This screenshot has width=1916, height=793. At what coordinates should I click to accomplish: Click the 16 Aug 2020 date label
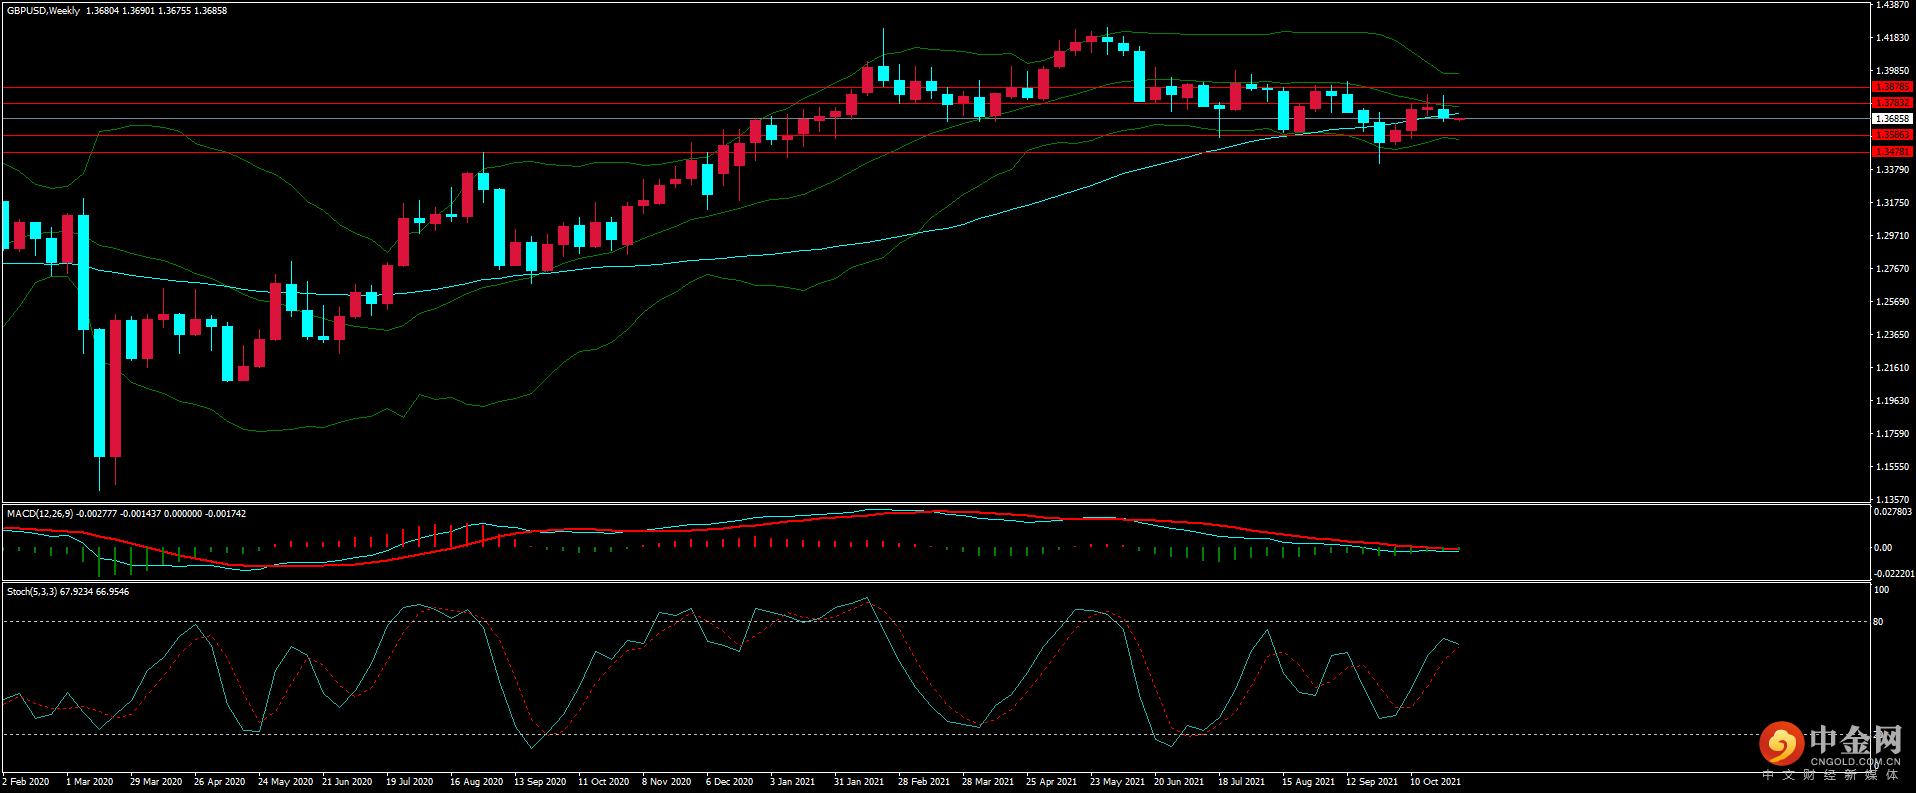click(x=476, y=782)
